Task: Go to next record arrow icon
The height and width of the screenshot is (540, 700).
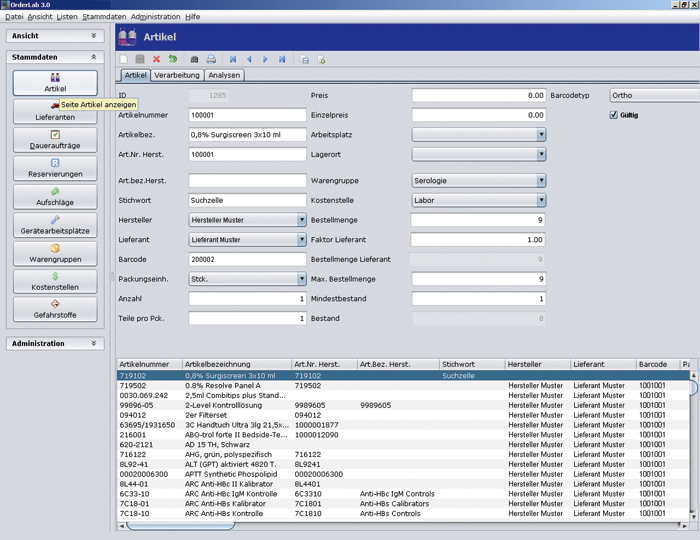Action: (x=265, y=60)
